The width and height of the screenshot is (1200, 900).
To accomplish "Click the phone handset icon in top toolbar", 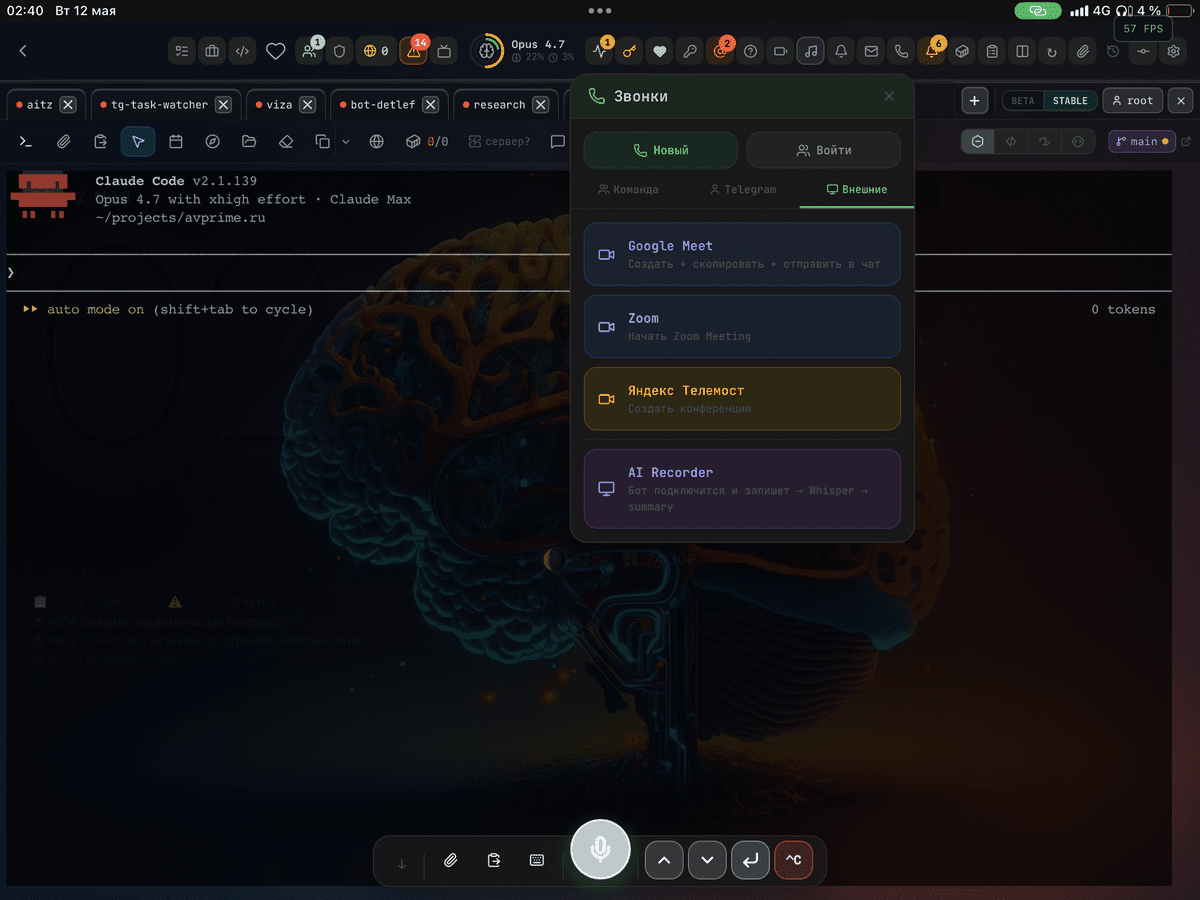I will (x=902, y=51).
